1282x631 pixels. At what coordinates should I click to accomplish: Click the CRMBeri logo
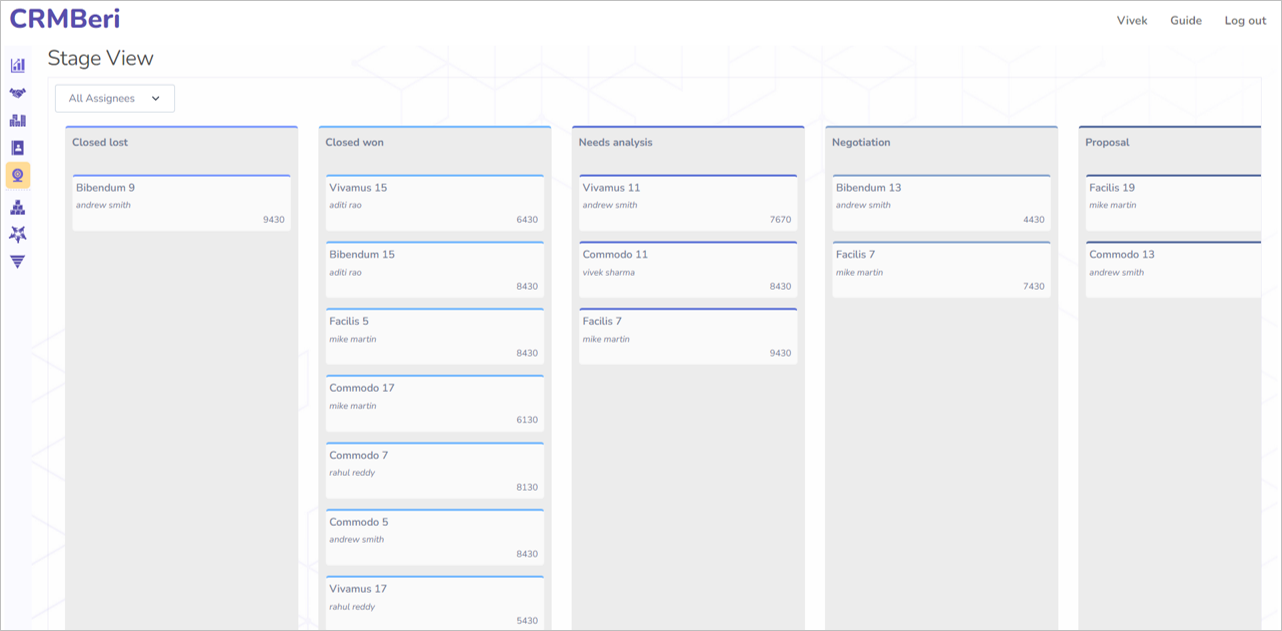point(64,19)
